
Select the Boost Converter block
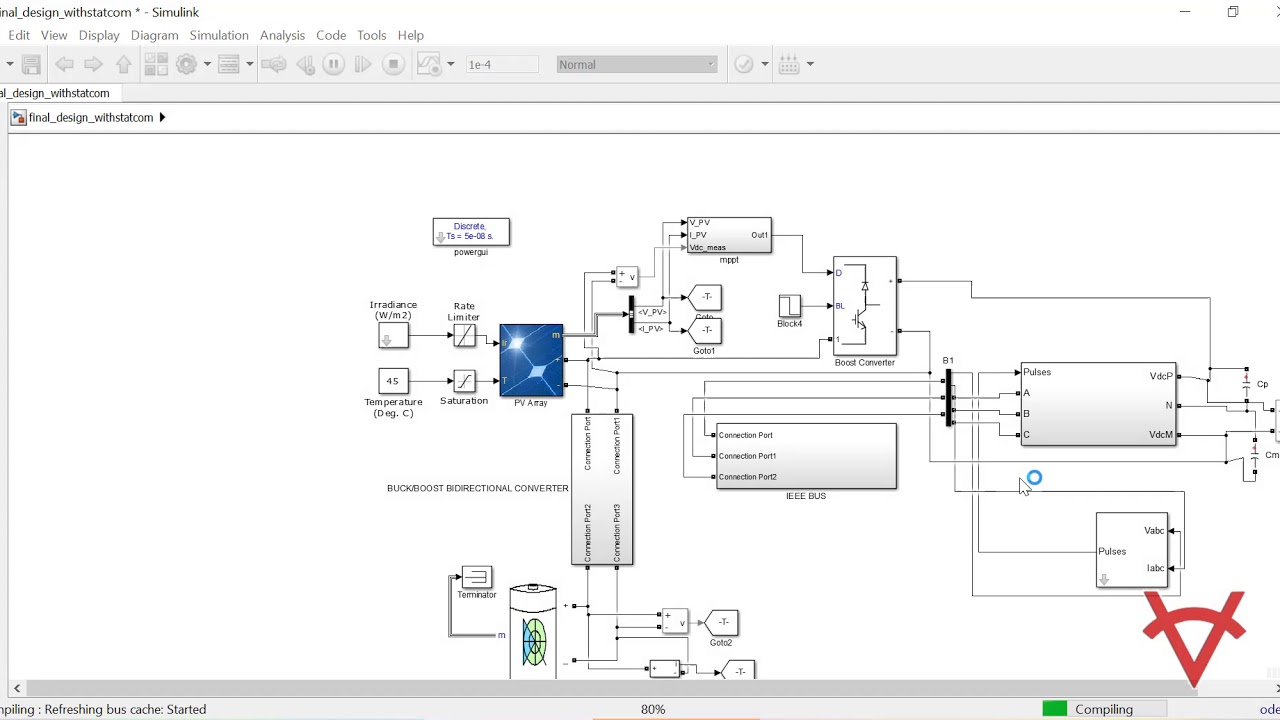click(865, 306)
